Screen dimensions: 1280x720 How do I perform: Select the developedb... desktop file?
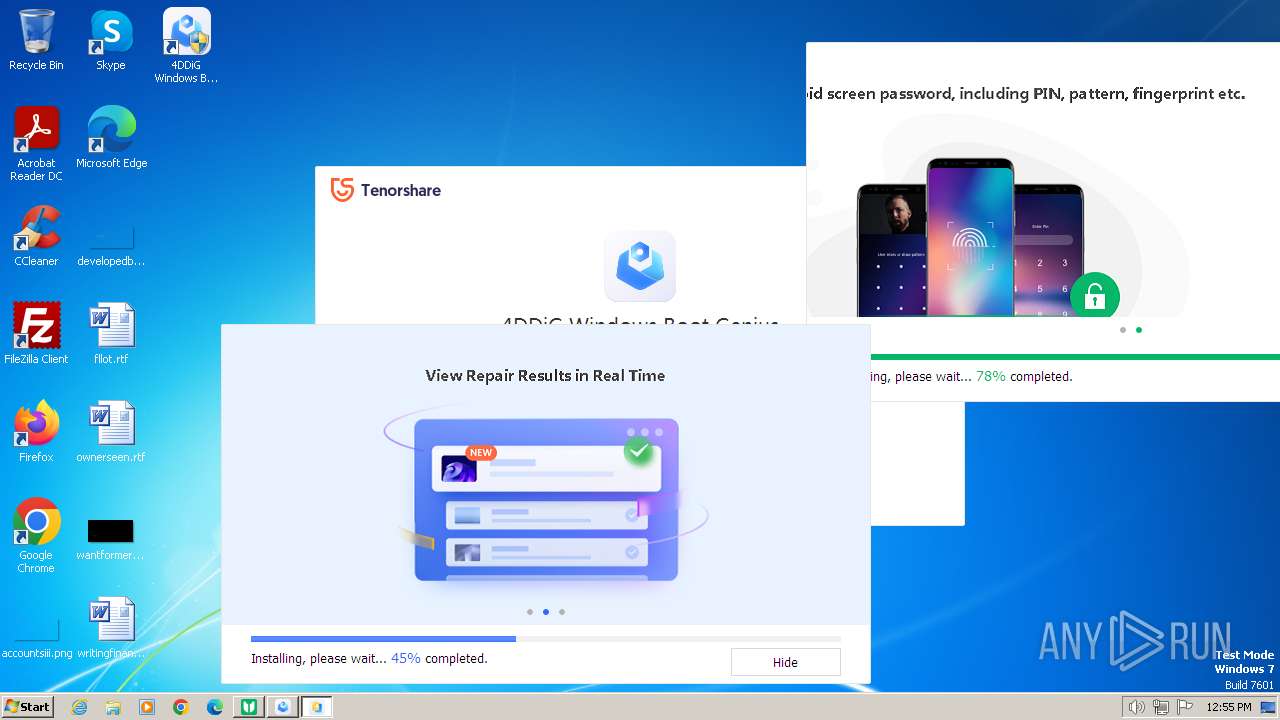pos(111,242)
